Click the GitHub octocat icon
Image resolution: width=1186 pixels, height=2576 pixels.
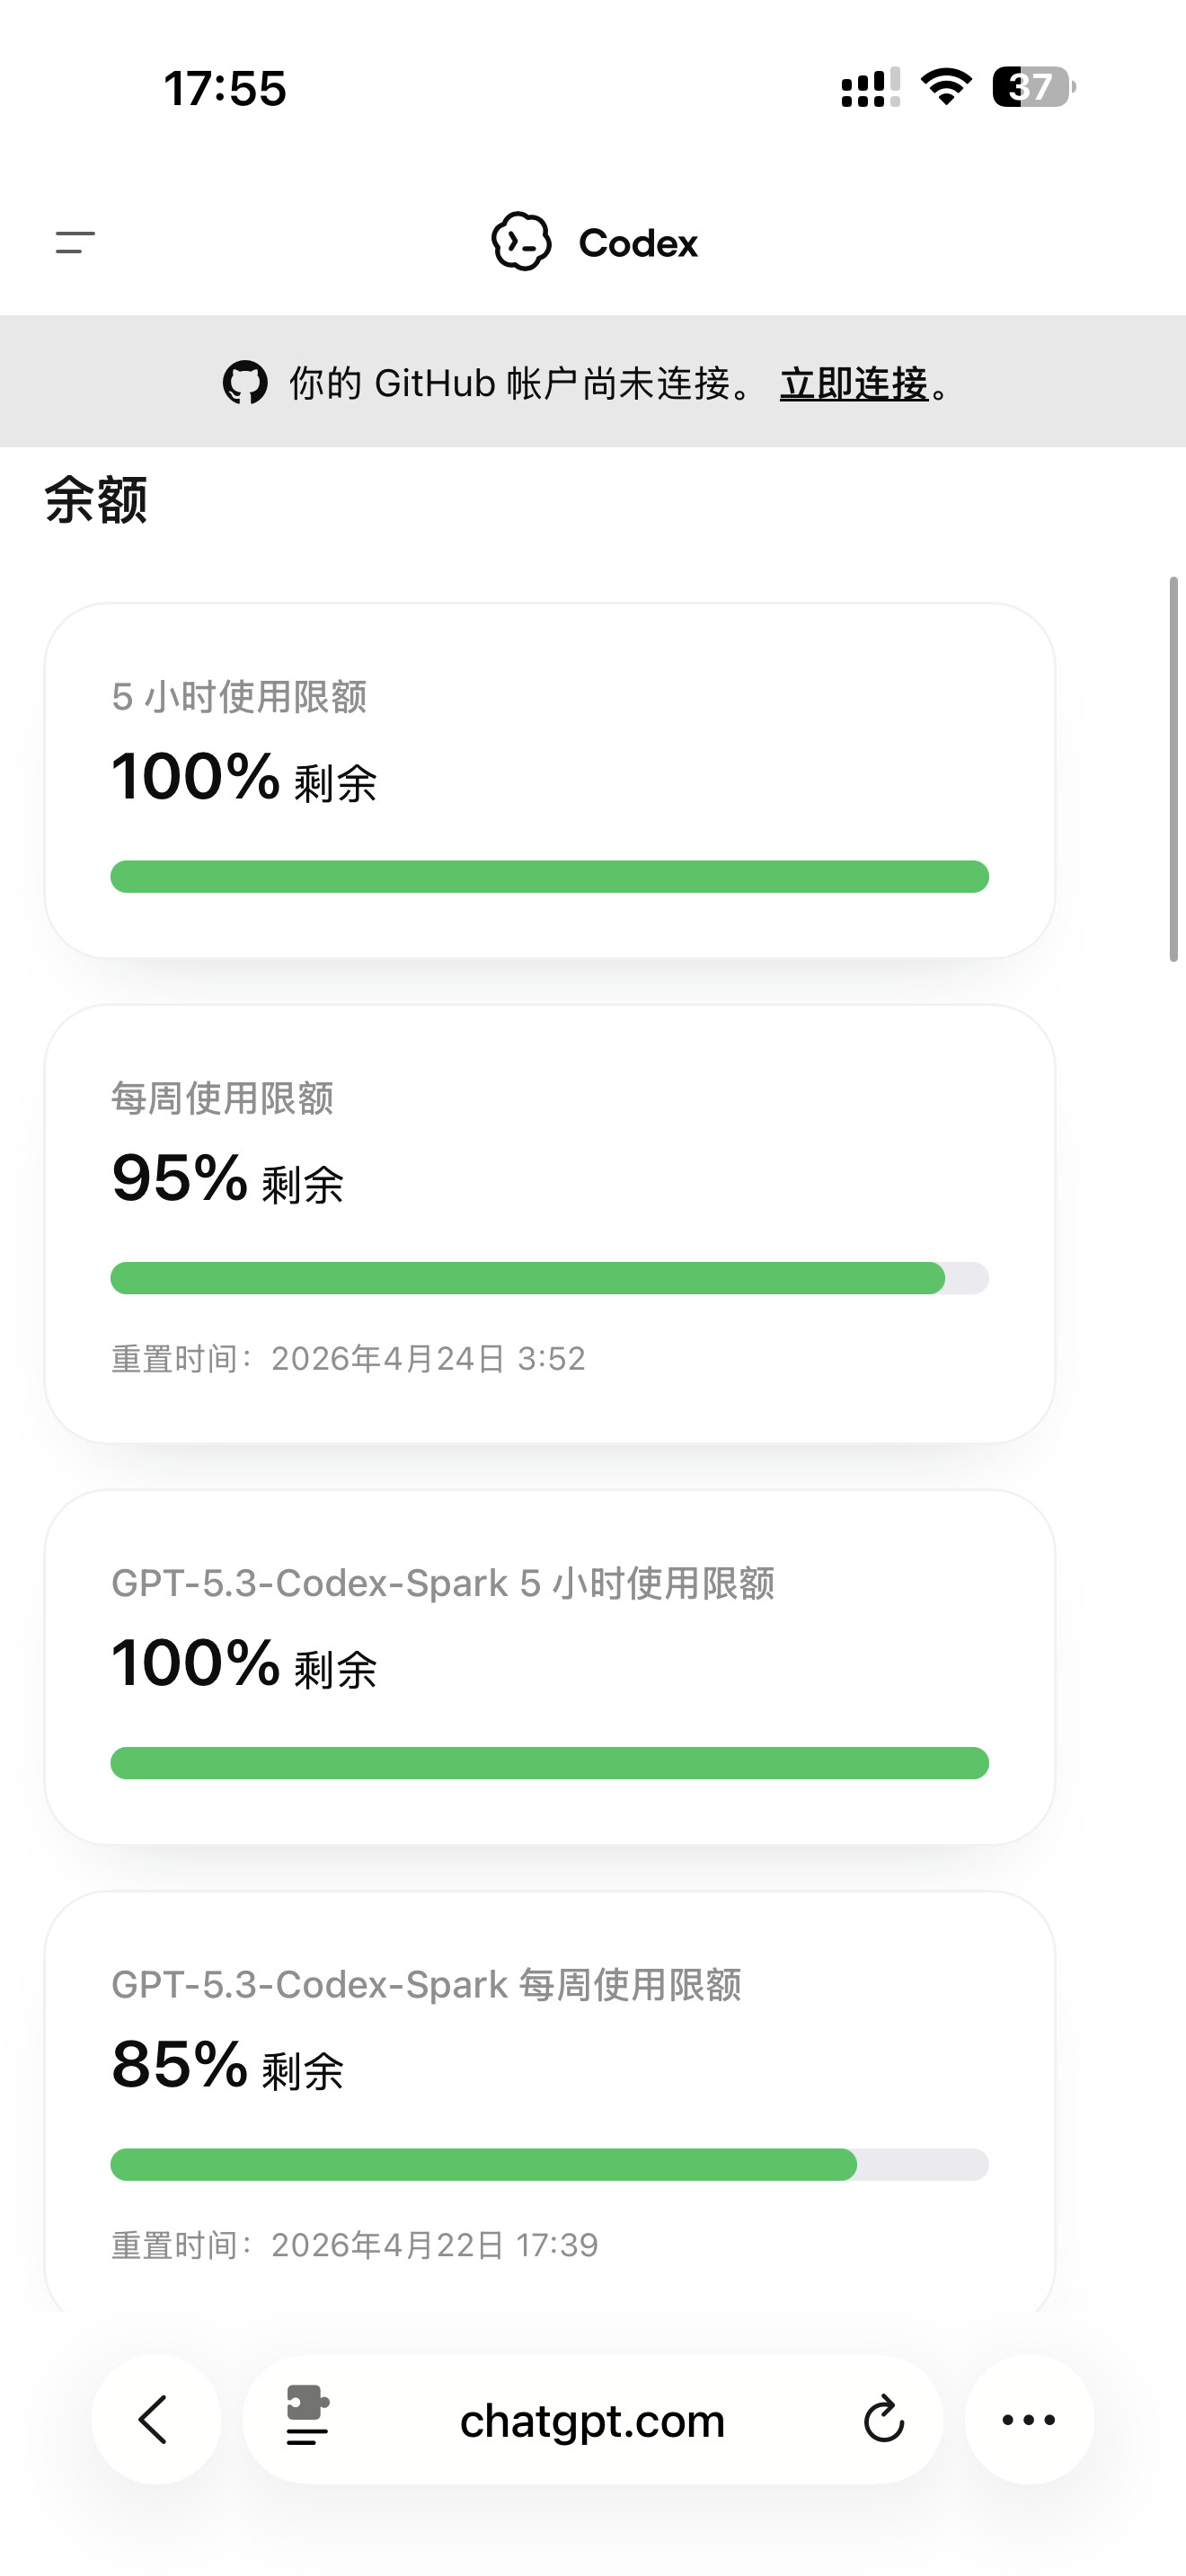click(x=245, y=383)
